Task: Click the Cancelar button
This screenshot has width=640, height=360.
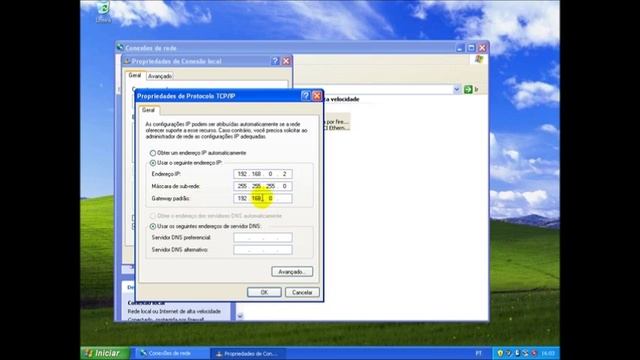Action: coord(302,292)
